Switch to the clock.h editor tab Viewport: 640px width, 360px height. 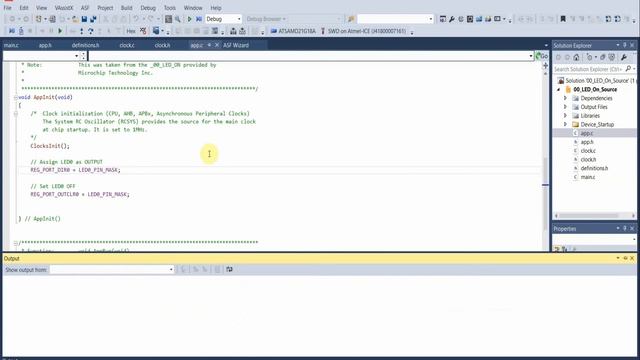click(162, 45)
